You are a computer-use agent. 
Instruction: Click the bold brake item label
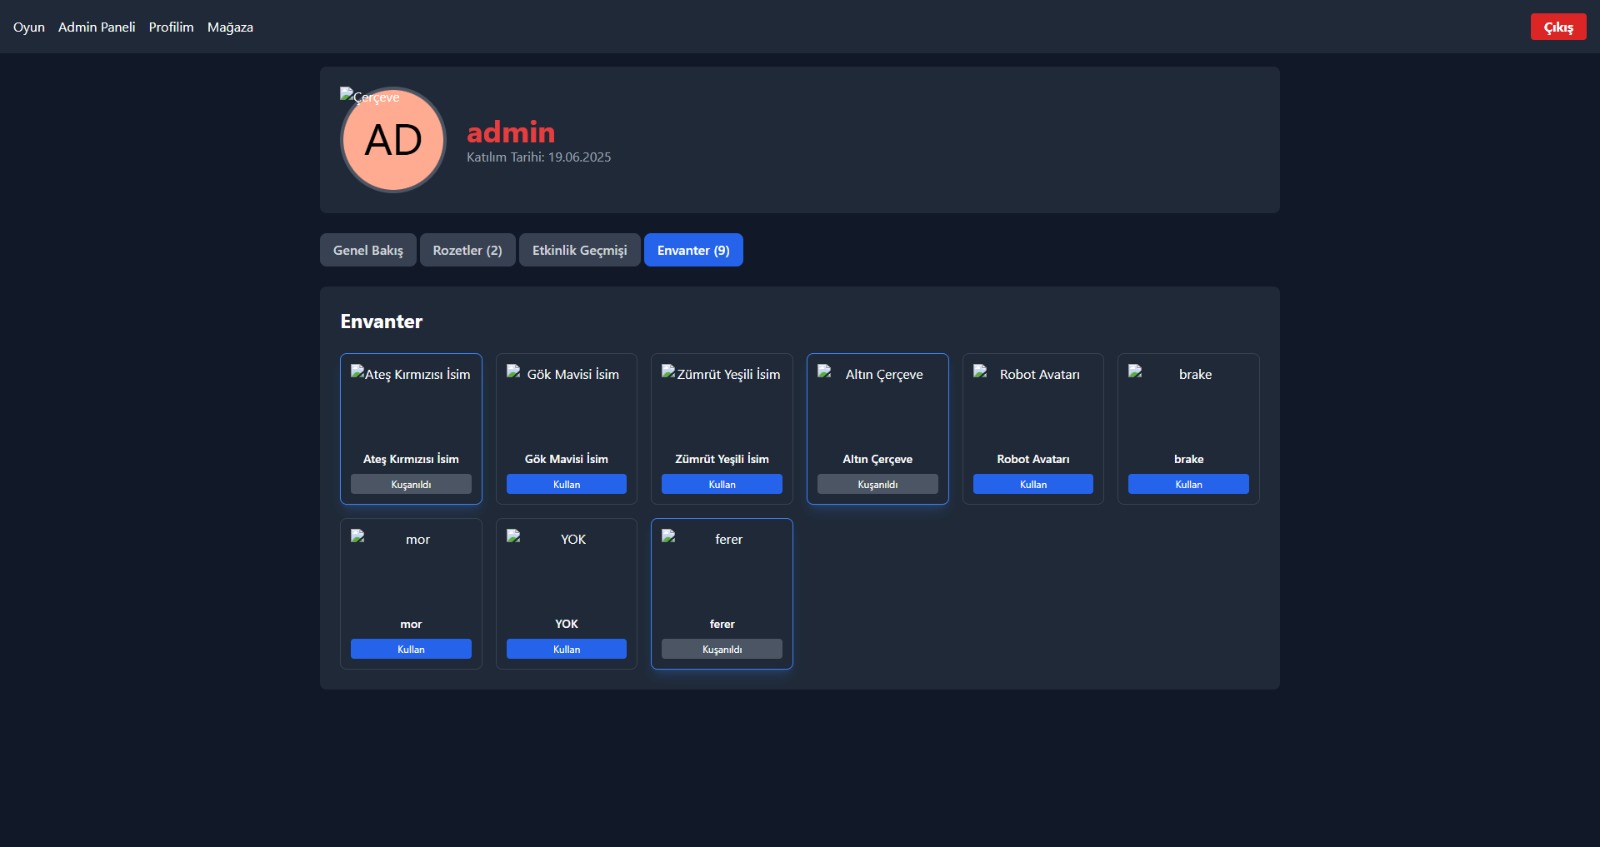(1188, 459)
